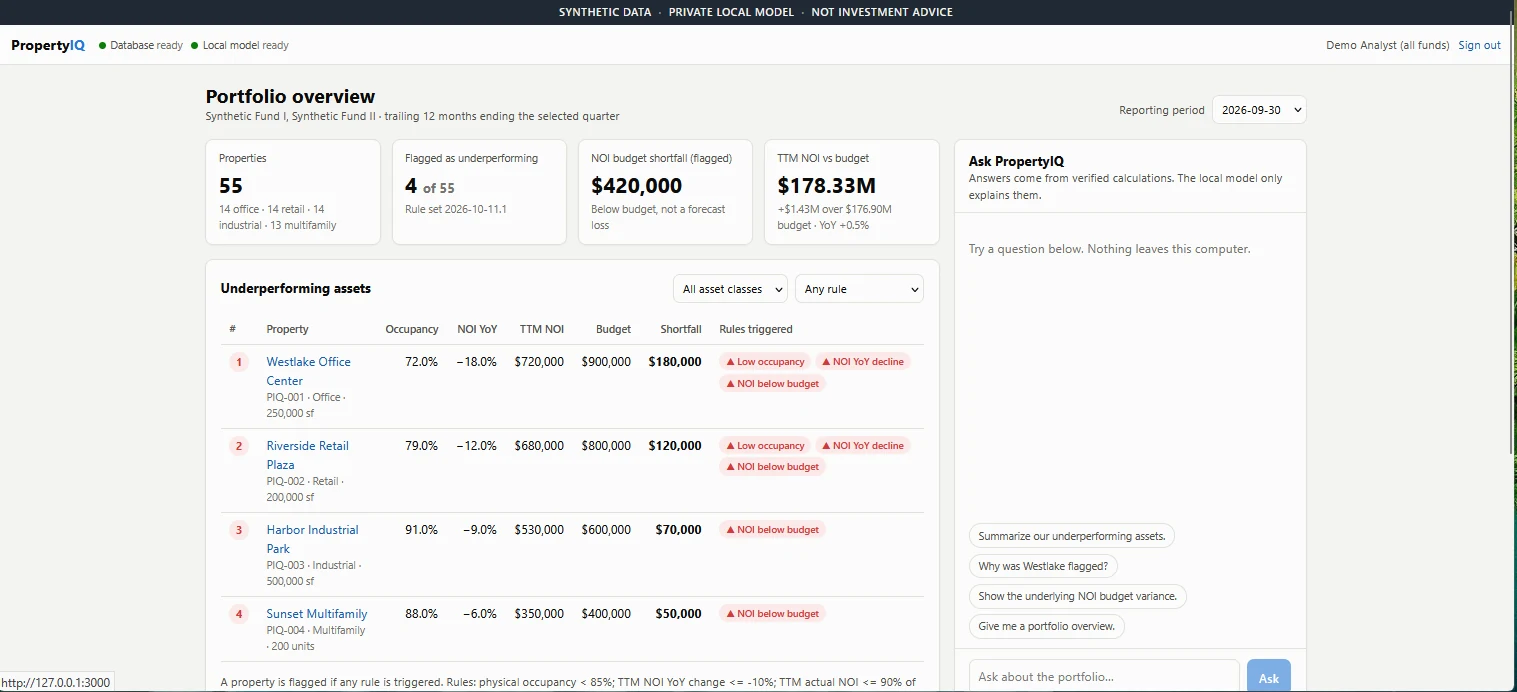The height and width of the screenshot is (692, 1517).
Task: Click Riverside's −12.0% NOI YoY value
Action: [x=477, y=446]
